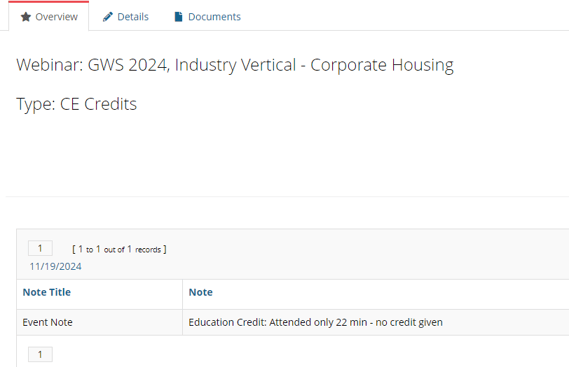
Task: Open the Details tab
Action: coord(126,17)
